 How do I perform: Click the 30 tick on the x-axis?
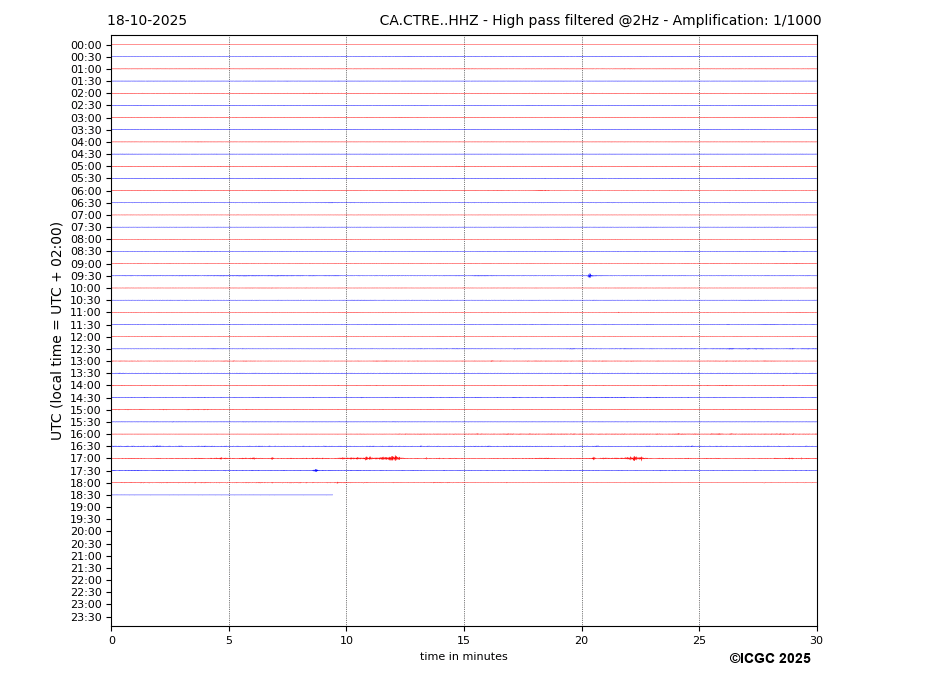(x=816, y=640)
